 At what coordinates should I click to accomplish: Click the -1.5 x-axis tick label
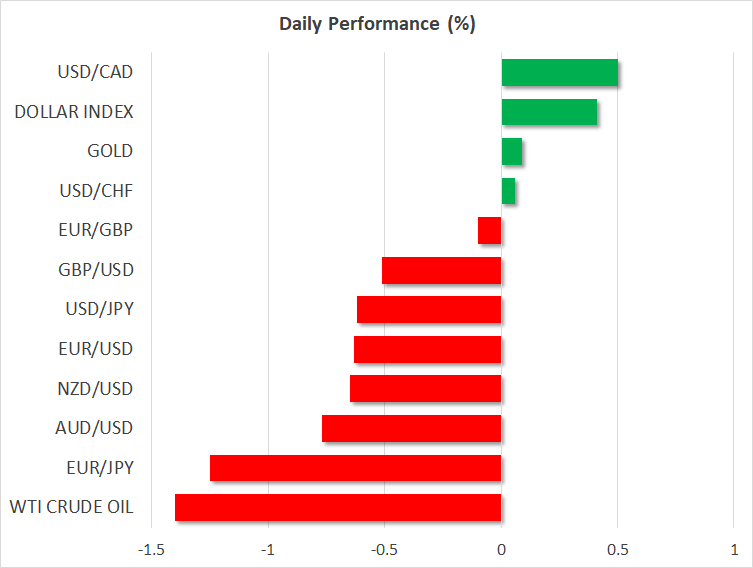coord(152,550)
